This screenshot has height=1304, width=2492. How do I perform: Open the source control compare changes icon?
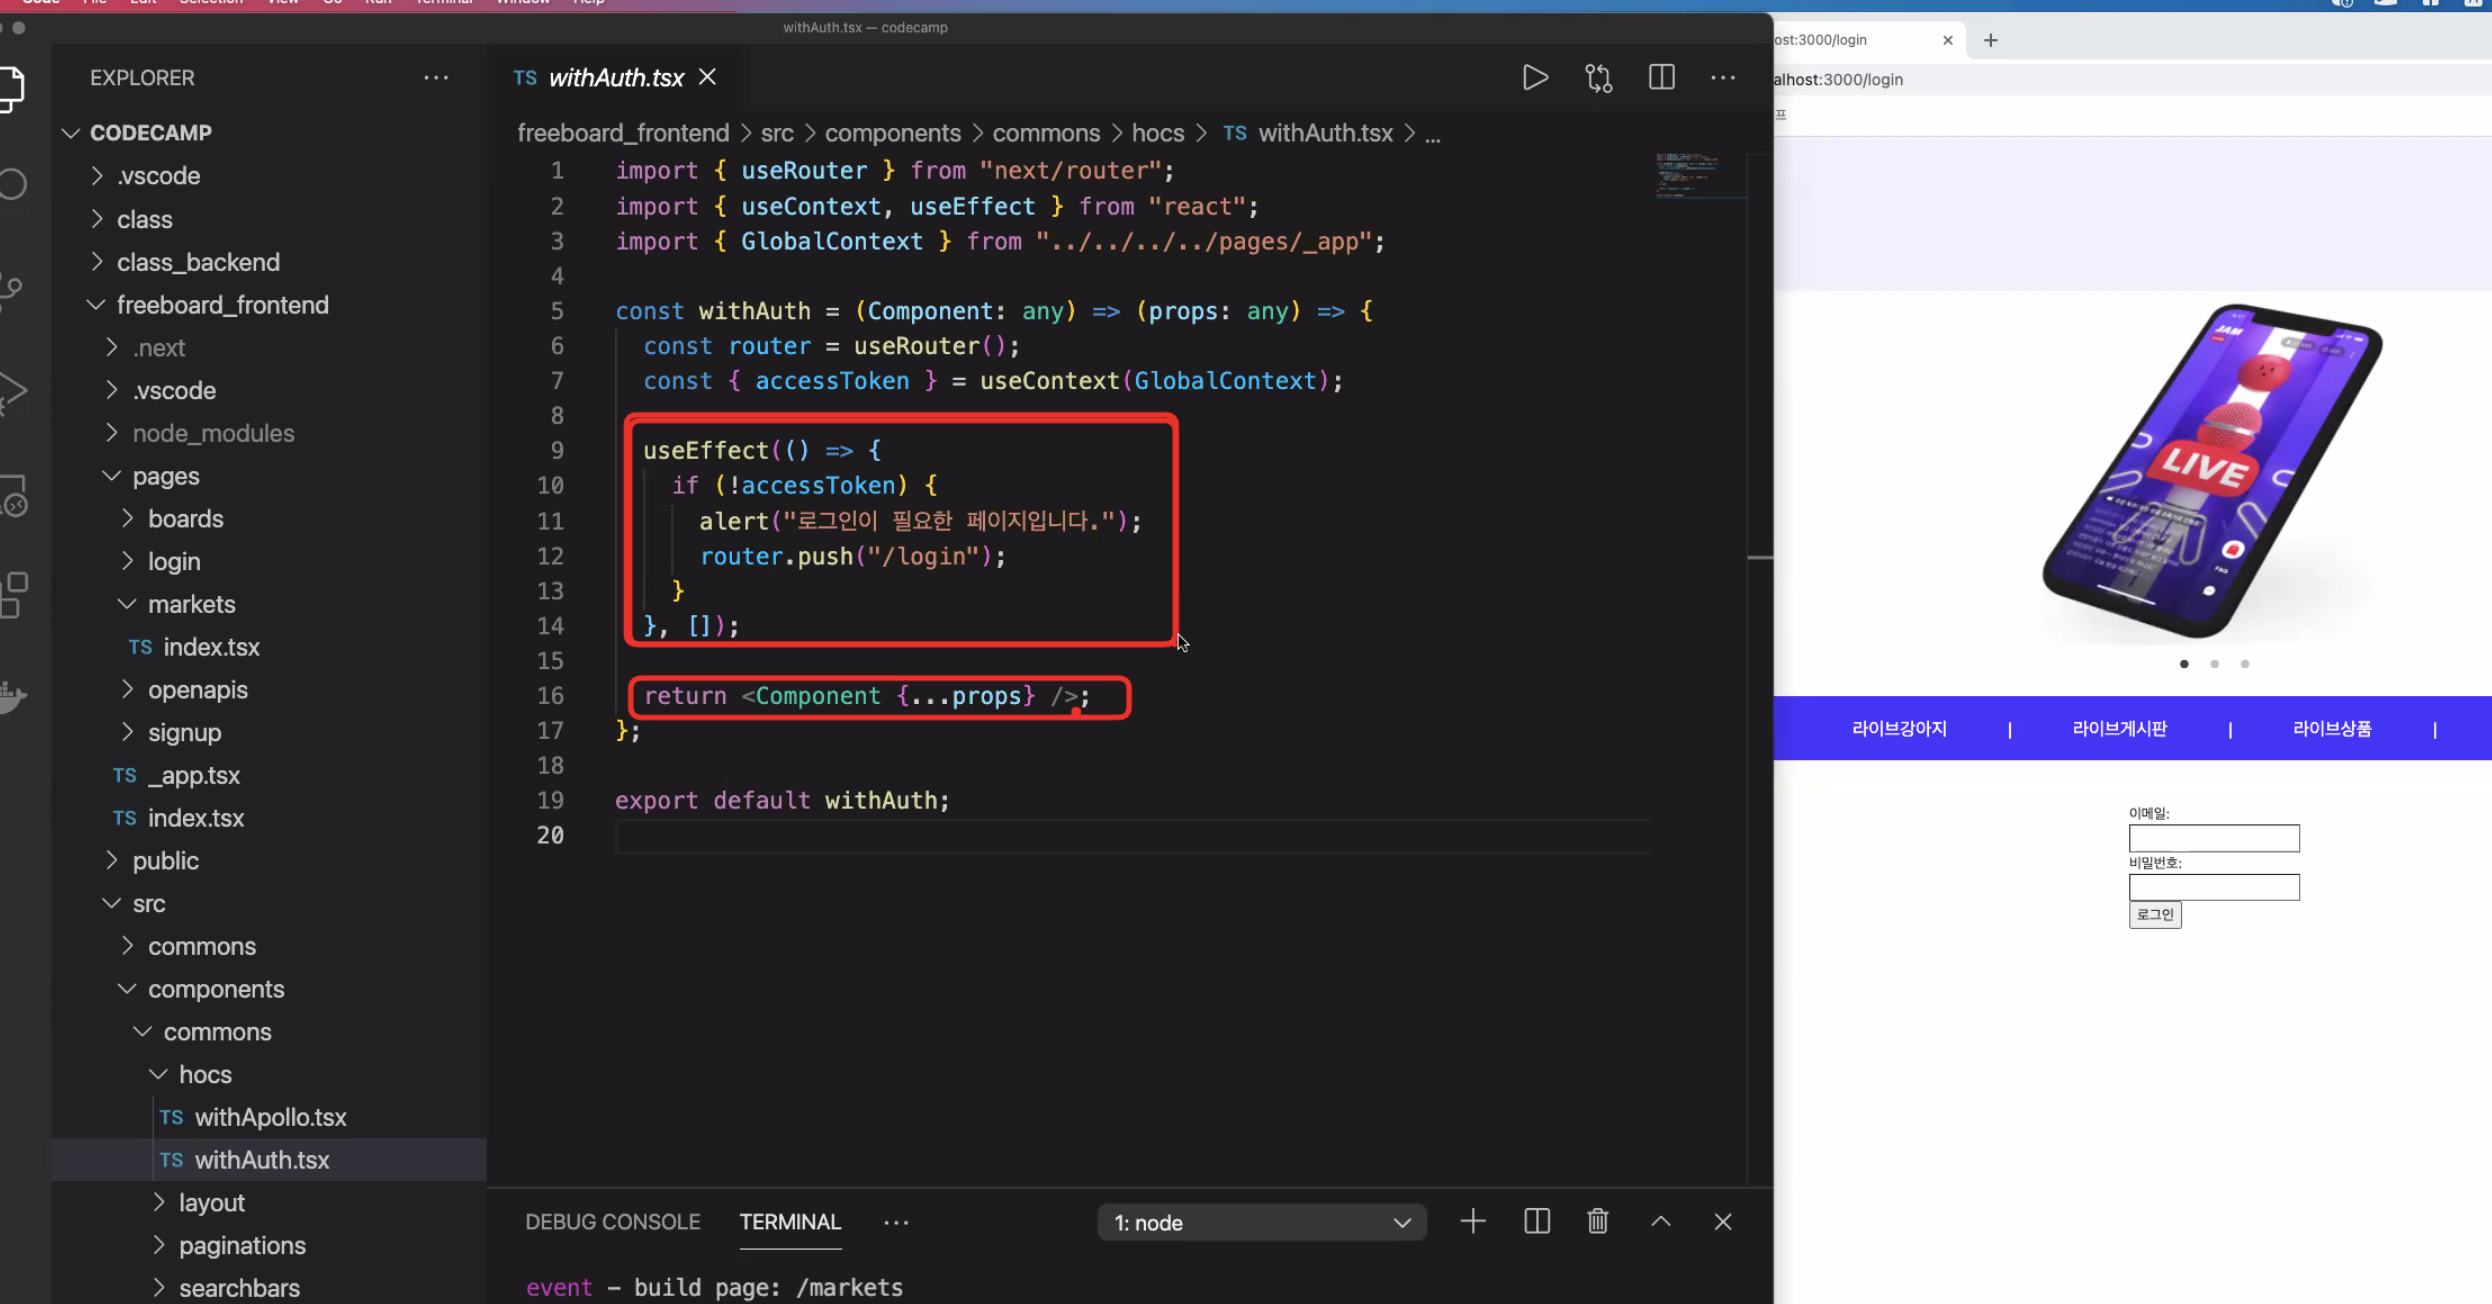click(x=1598, y=77)
